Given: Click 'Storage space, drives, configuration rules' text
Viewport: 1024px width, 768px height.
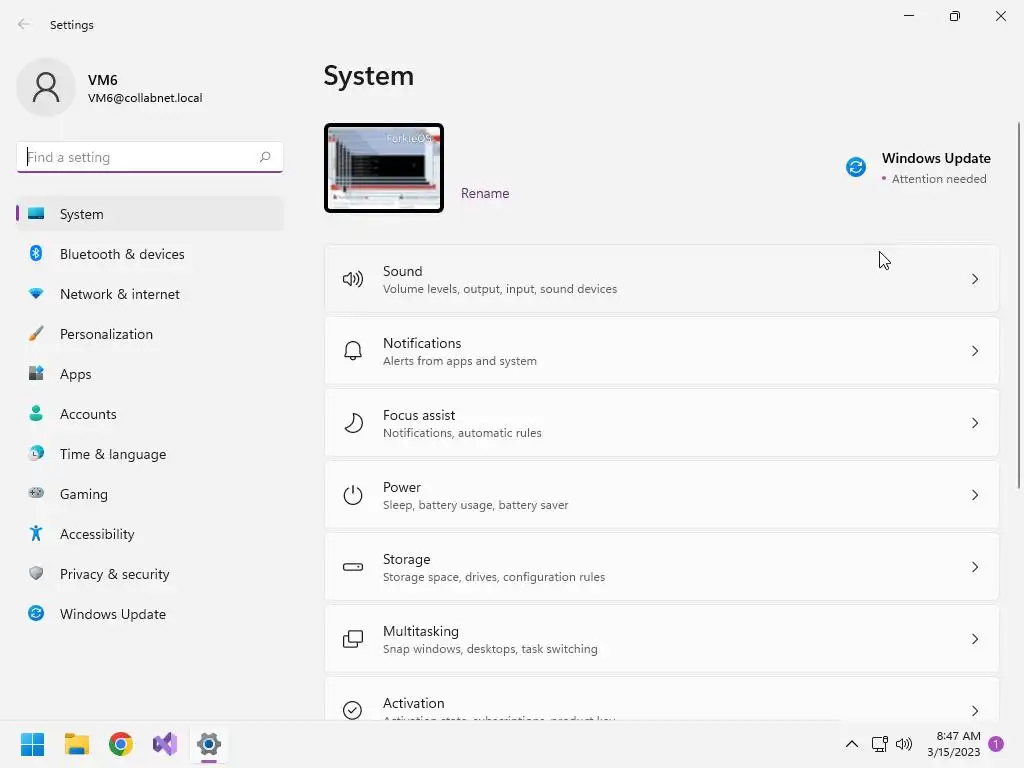Looking at the screenshot, I should coord(494,577).
